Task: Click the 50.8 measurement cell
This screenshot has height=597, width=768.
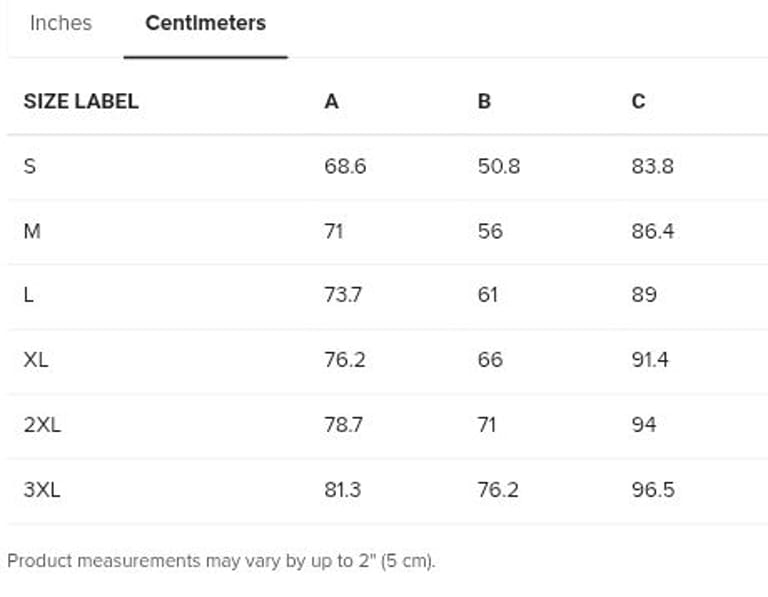Action: [x=499, y=166]
